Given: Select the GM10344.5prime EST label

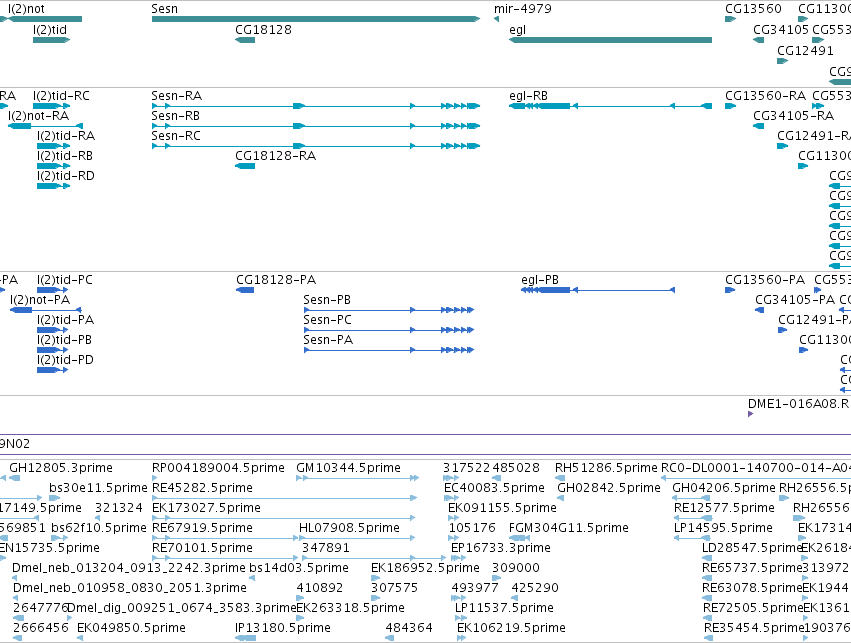Looking at the screenshot, I should click(x=348, y=468).
